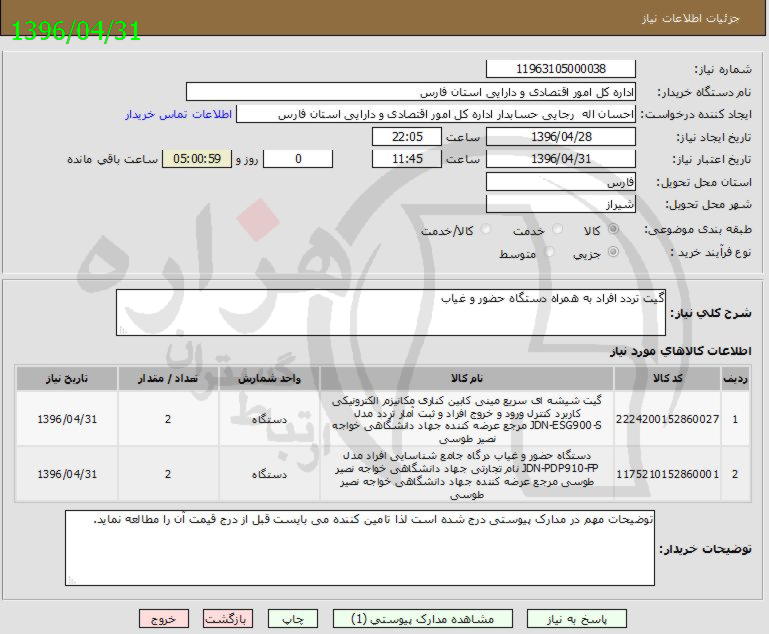Open مشاهده مدارک پیوستی (1) button
The width and height of the screenshot is (769, 634).
(x=423, y=619)
